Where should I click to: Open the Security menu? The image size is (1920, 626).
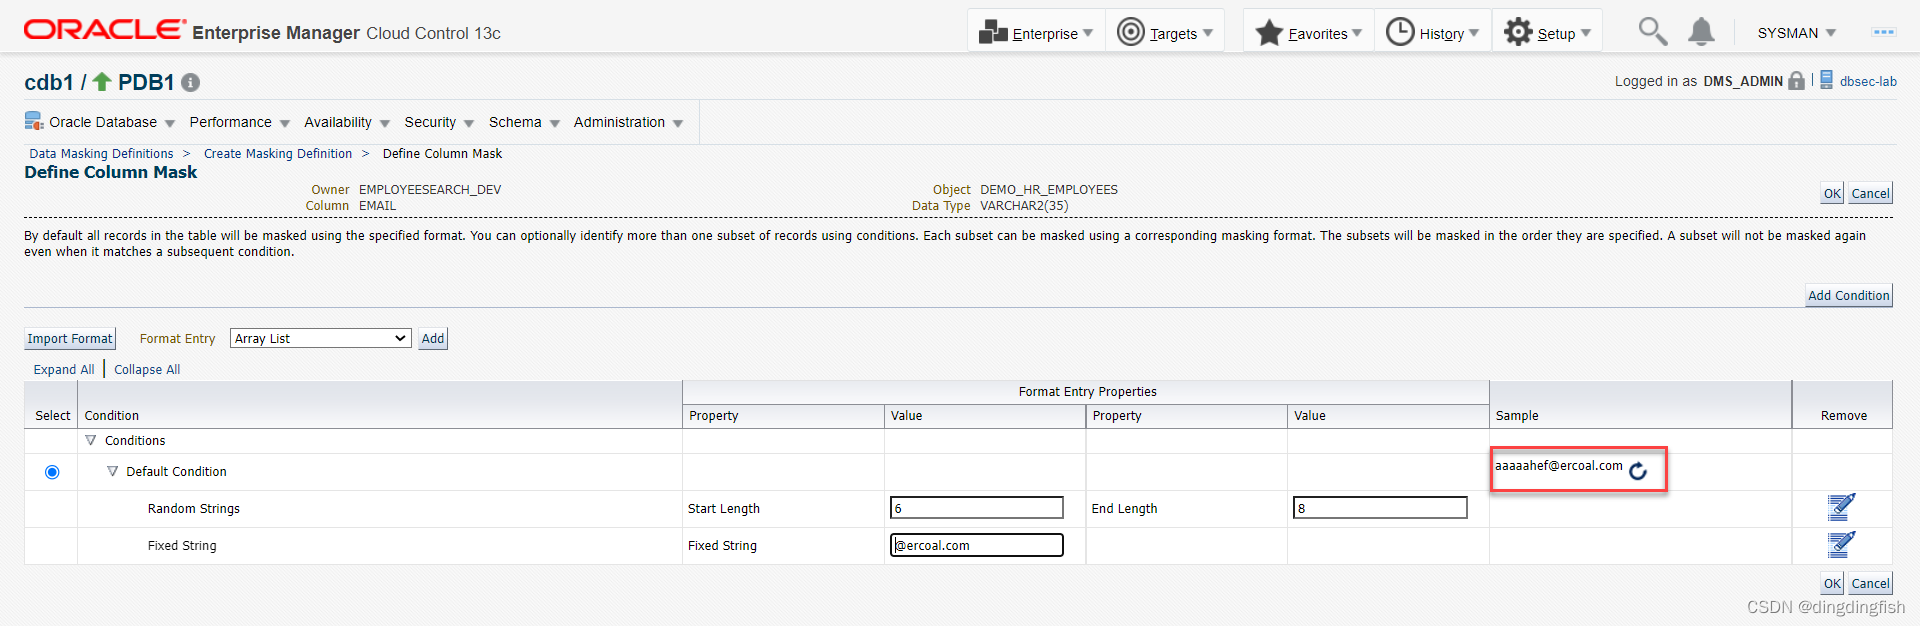coord(439,122)
